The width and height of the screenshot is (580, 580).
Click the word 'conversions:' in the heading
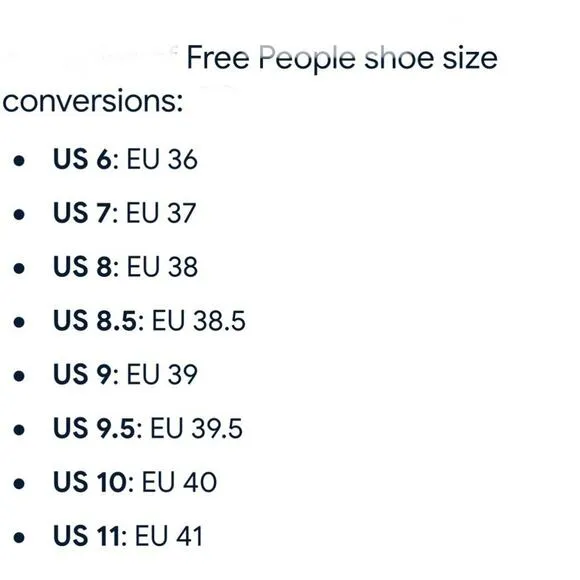click(93, 101)
